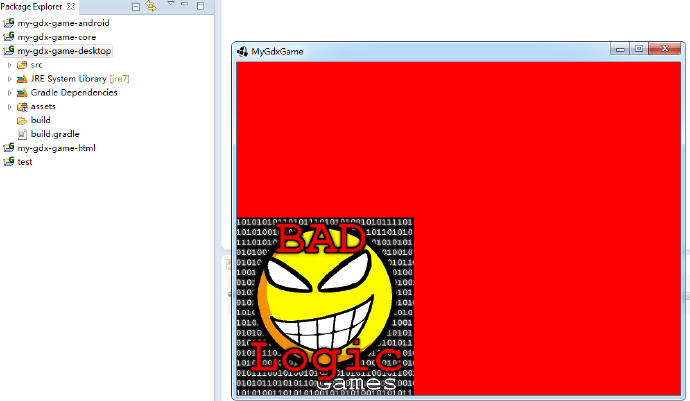Click the MyGdxGame window title text
690x401 pixels.
click(x=277, y=52)
